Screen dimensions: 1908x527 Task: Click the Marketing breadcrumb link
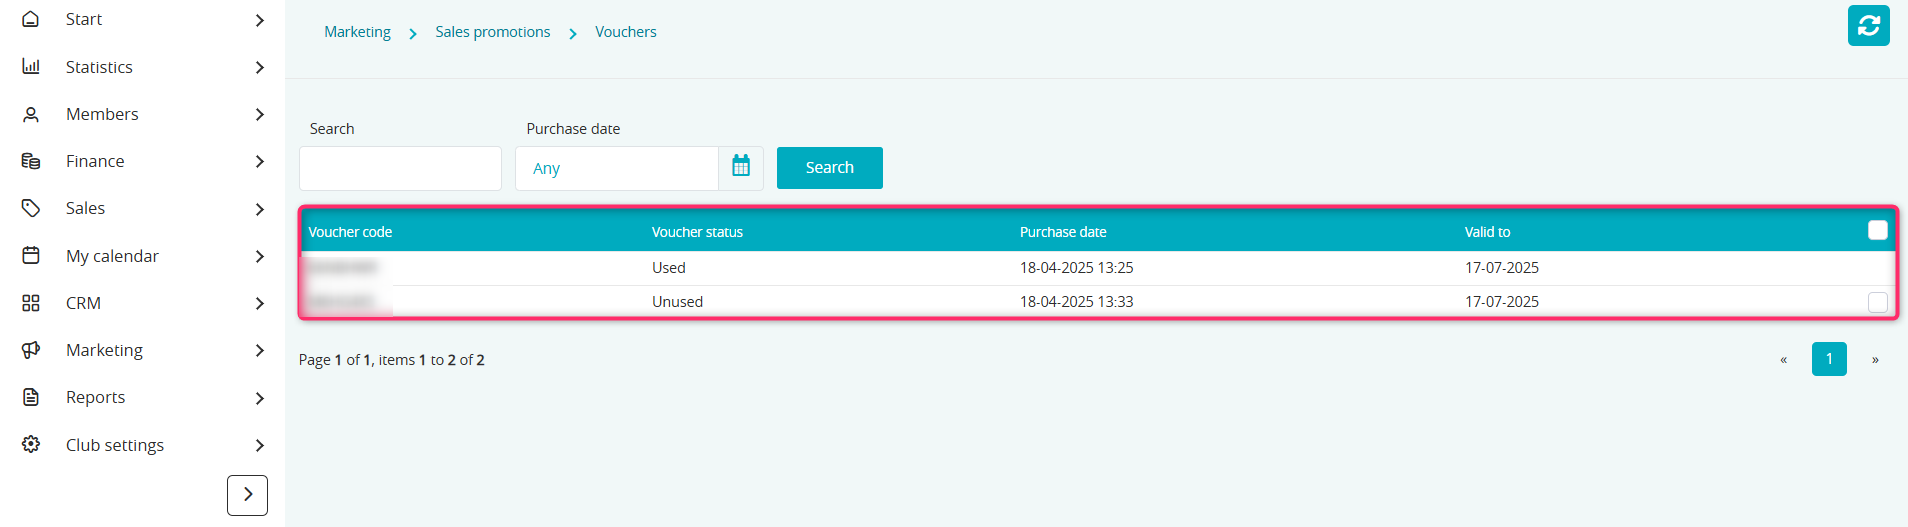click(x=357, y=32)
